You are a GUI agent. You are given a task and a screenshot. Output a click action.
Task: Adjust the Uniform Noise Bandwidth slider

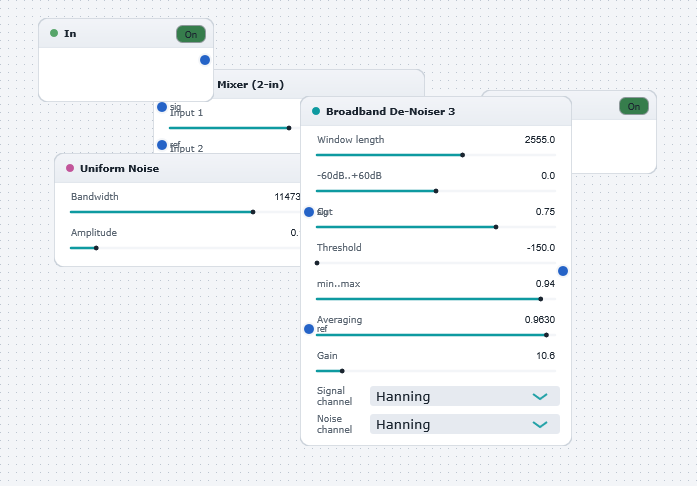[185, 212]
